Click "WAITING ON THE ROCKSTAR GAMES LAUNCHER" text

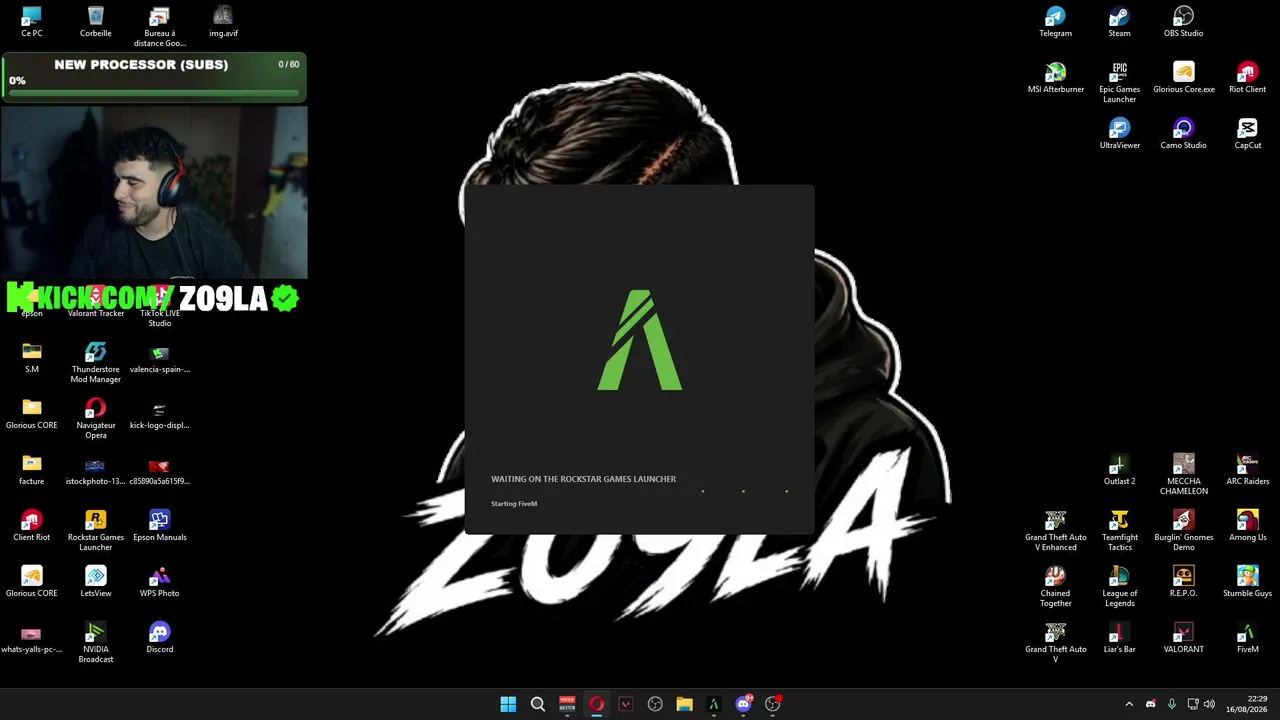tap(583, 479)
